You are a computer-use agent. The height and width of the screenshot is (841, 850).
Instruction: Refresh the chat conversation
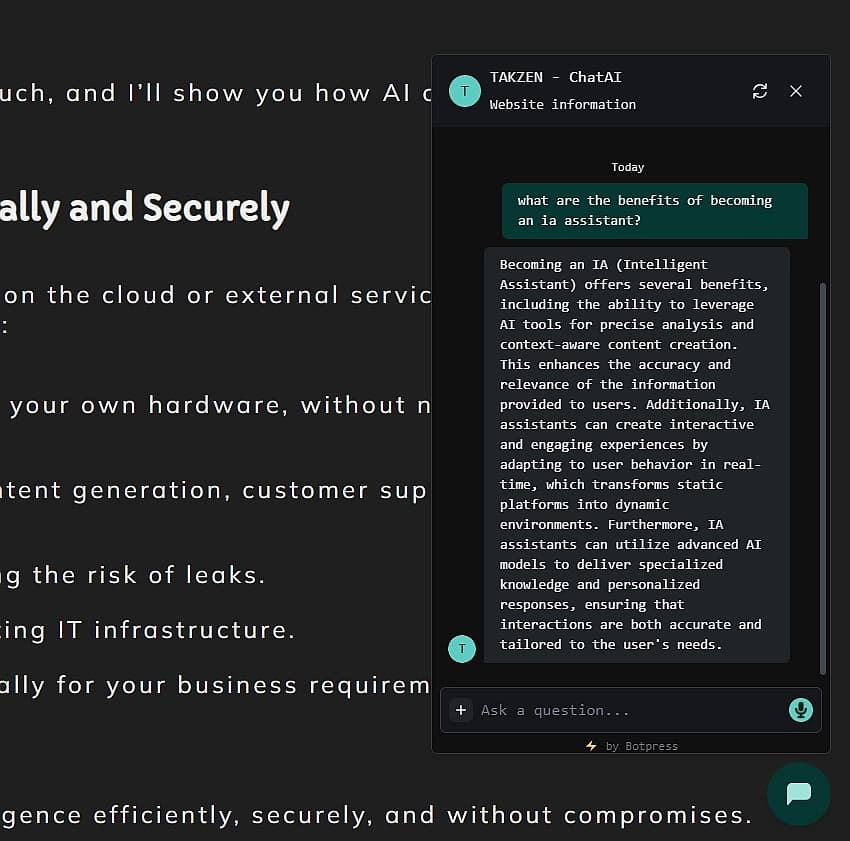click(x=760, y=91)
